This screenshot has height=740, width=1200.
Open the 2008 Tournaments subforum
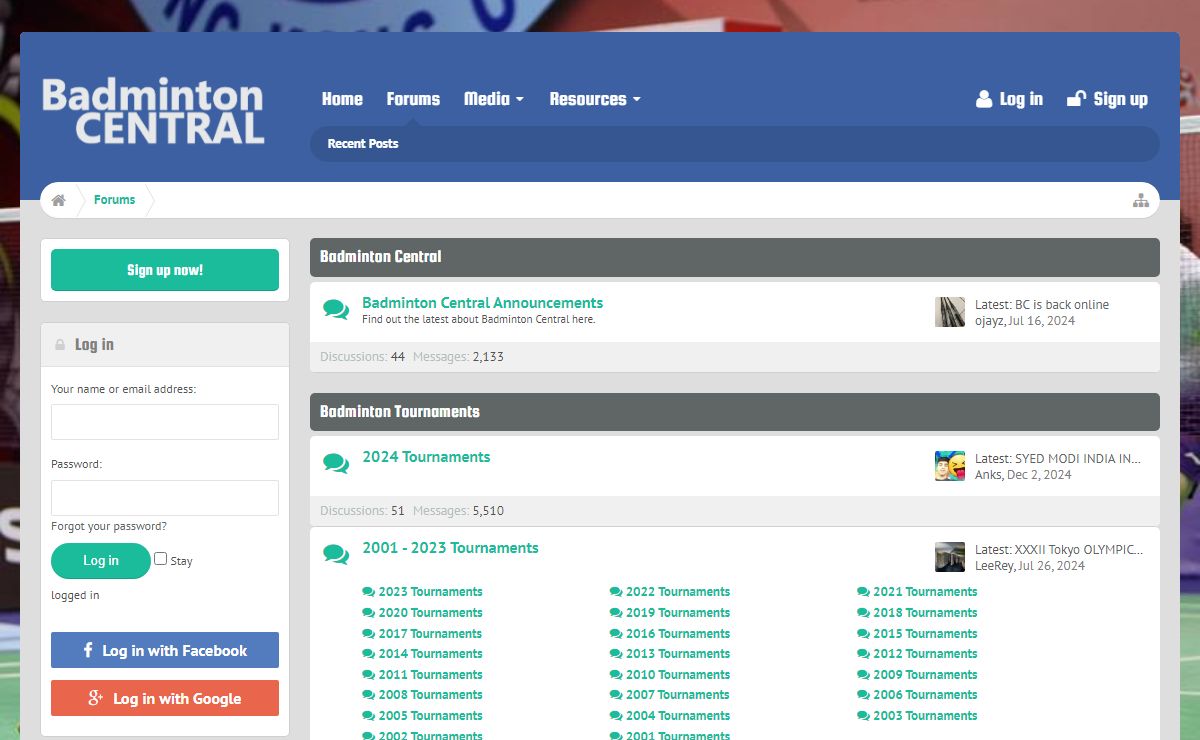tap(431, 695)
